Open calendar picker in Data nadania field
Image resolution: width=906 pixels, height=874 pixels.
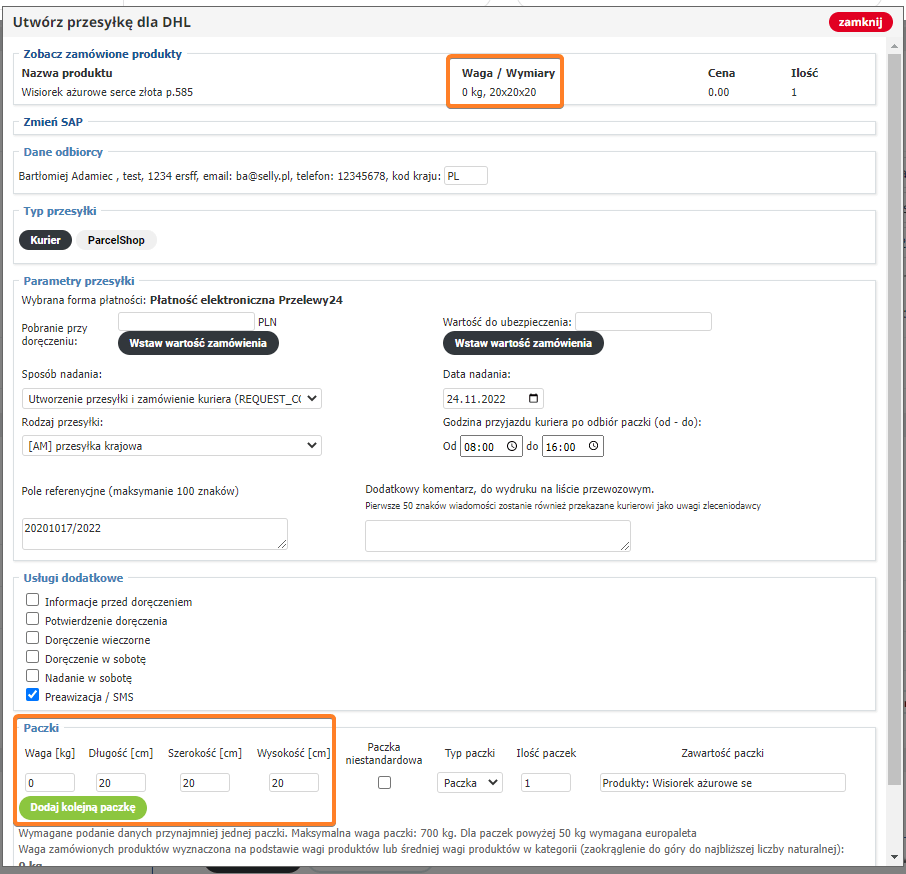point(534,399)
